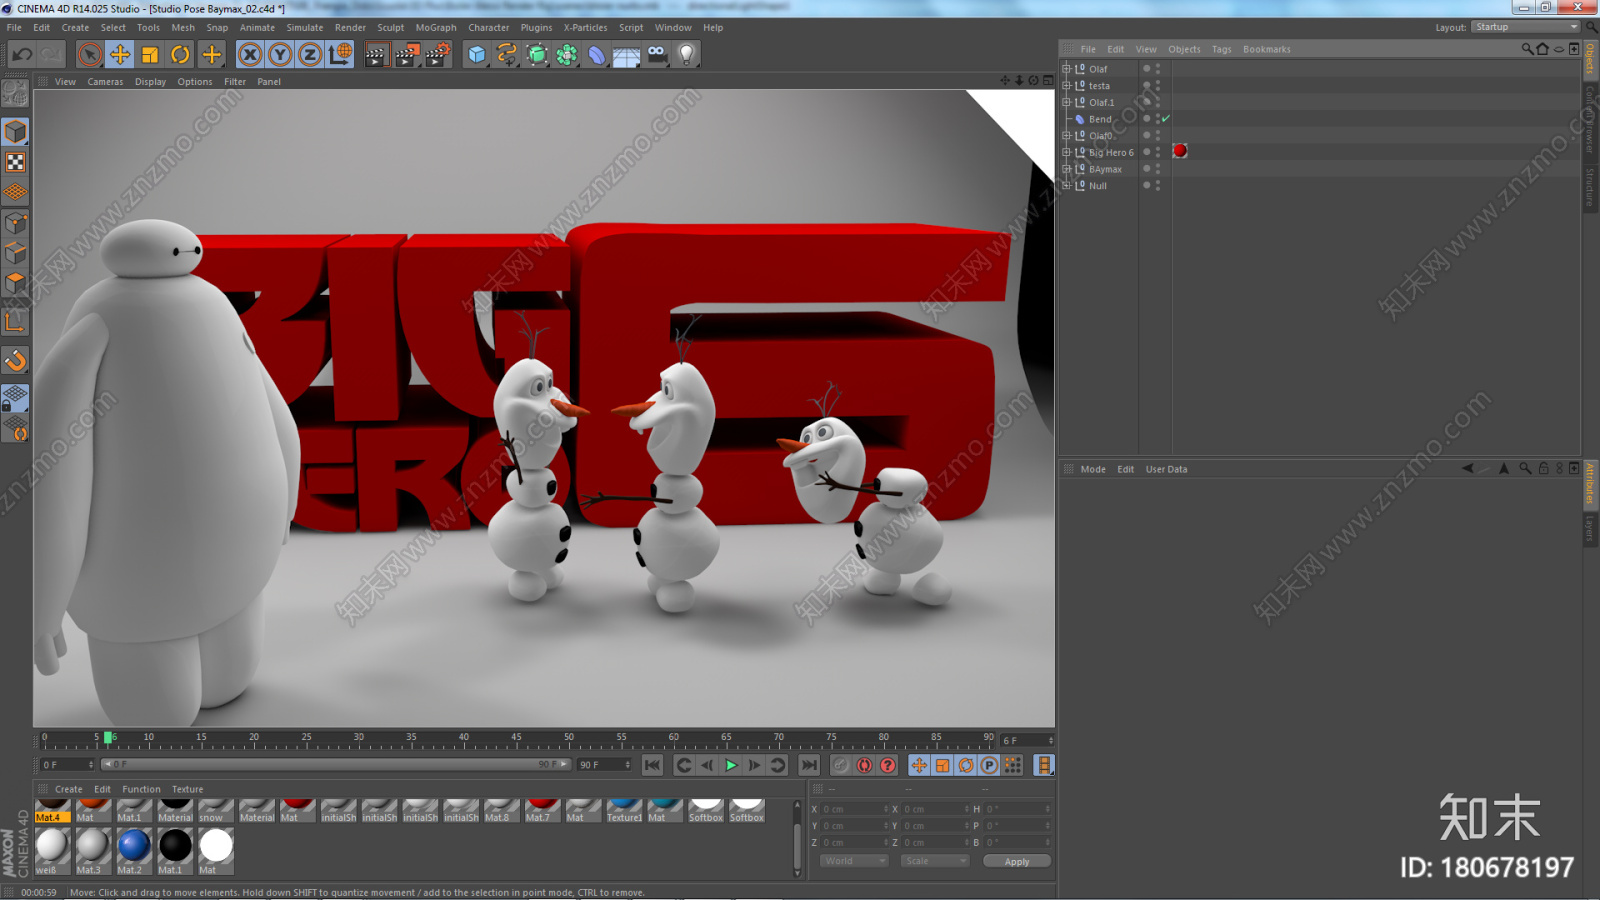Add a Light object

tap(687, 54)
